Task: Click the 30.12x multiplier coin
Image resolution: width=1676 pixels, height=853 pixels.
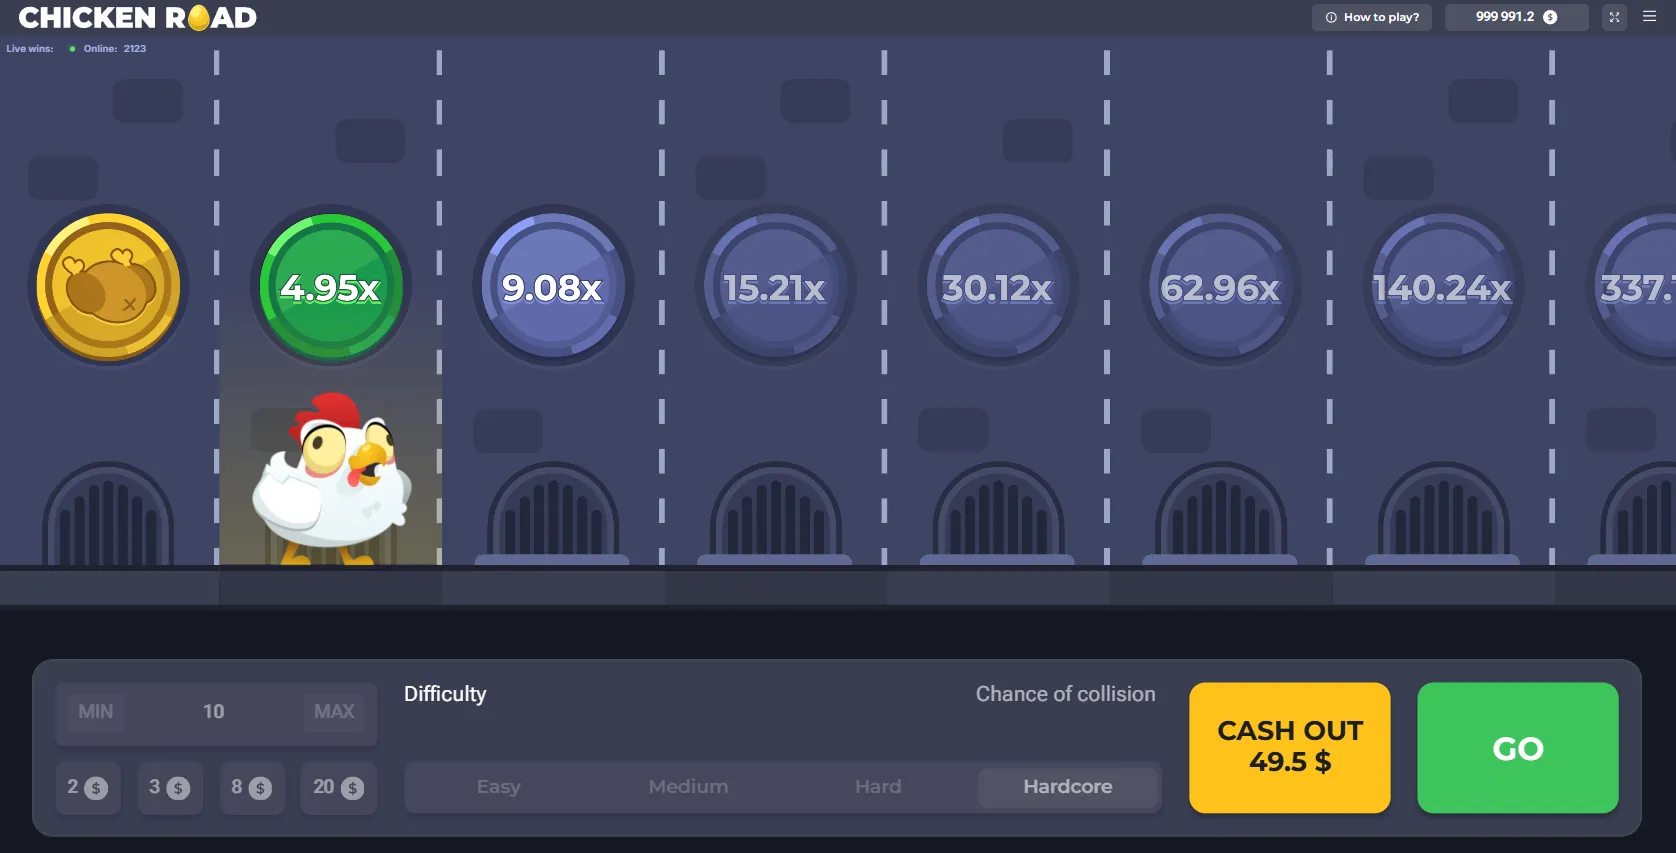Action: (x=998, y=287)
